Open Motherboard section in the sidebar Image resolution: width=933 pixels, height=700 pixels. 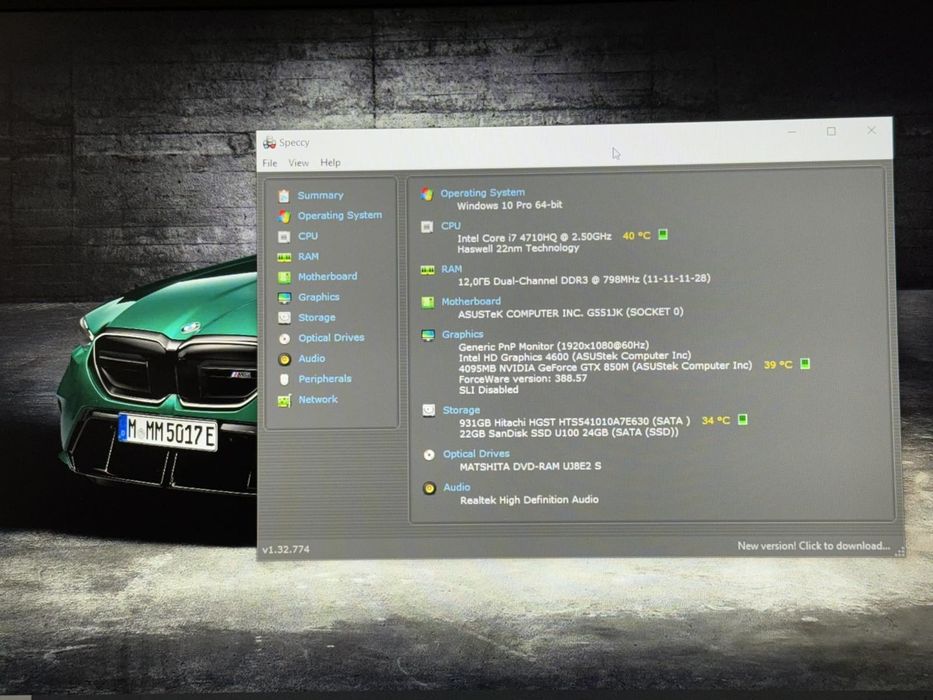coord(327,276)
